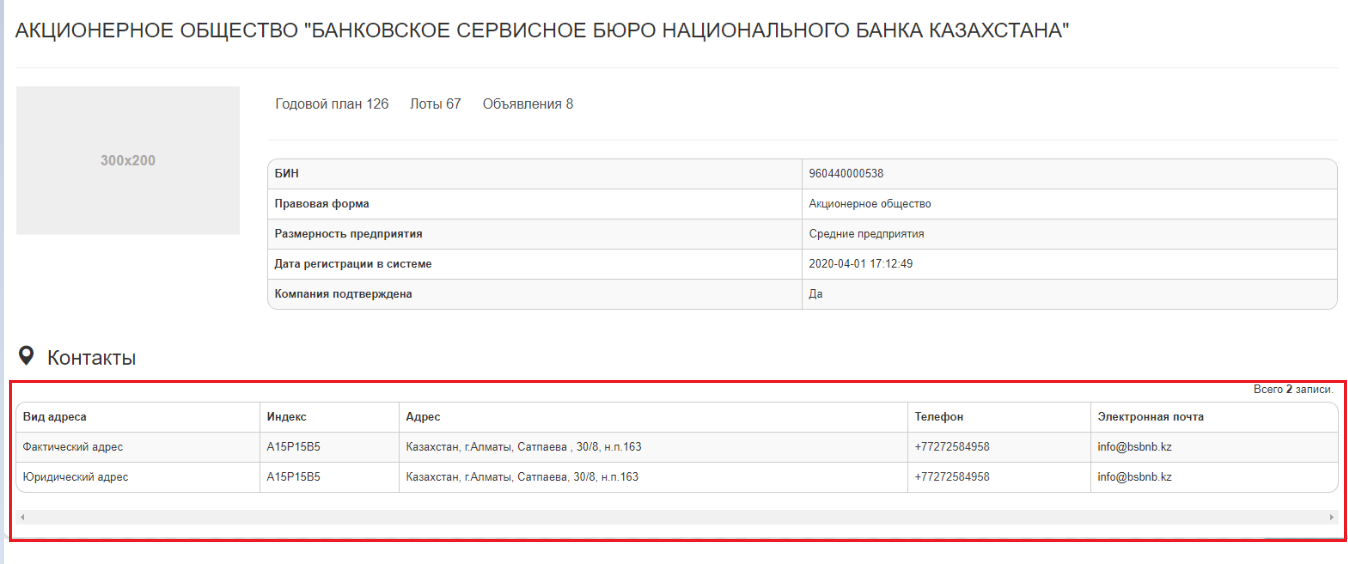Click the Индекс column header
Viewport: 1348px width, 564px height.
(286, 417)
